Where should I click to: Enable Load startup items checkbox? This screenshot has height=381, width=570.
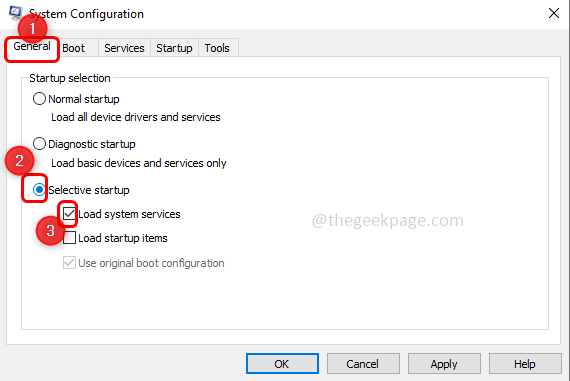click(x=69, y=238)
